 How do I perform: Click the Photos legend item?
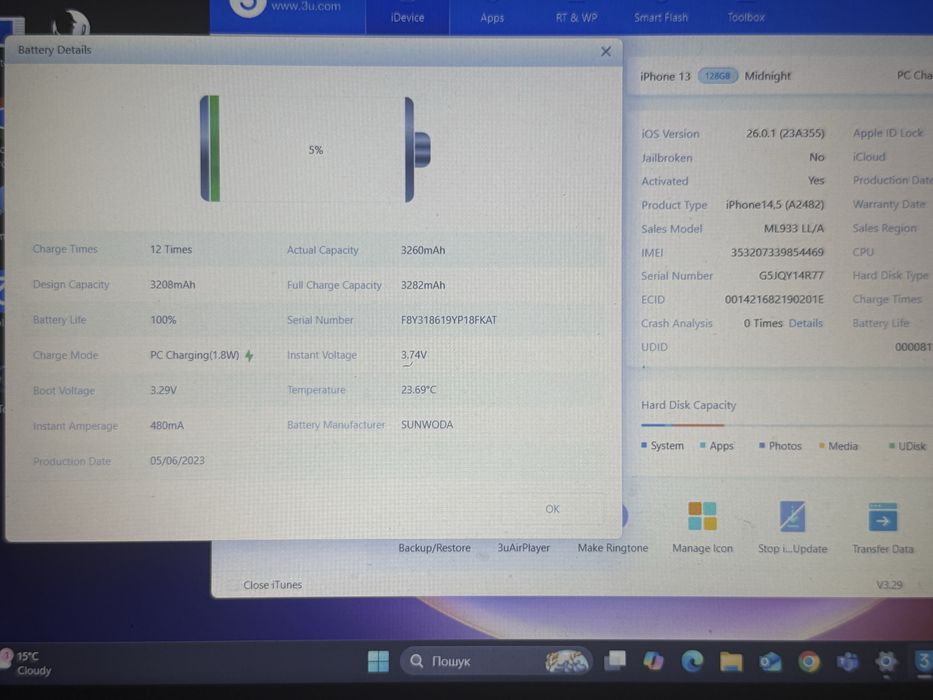[x=780, y=446]
